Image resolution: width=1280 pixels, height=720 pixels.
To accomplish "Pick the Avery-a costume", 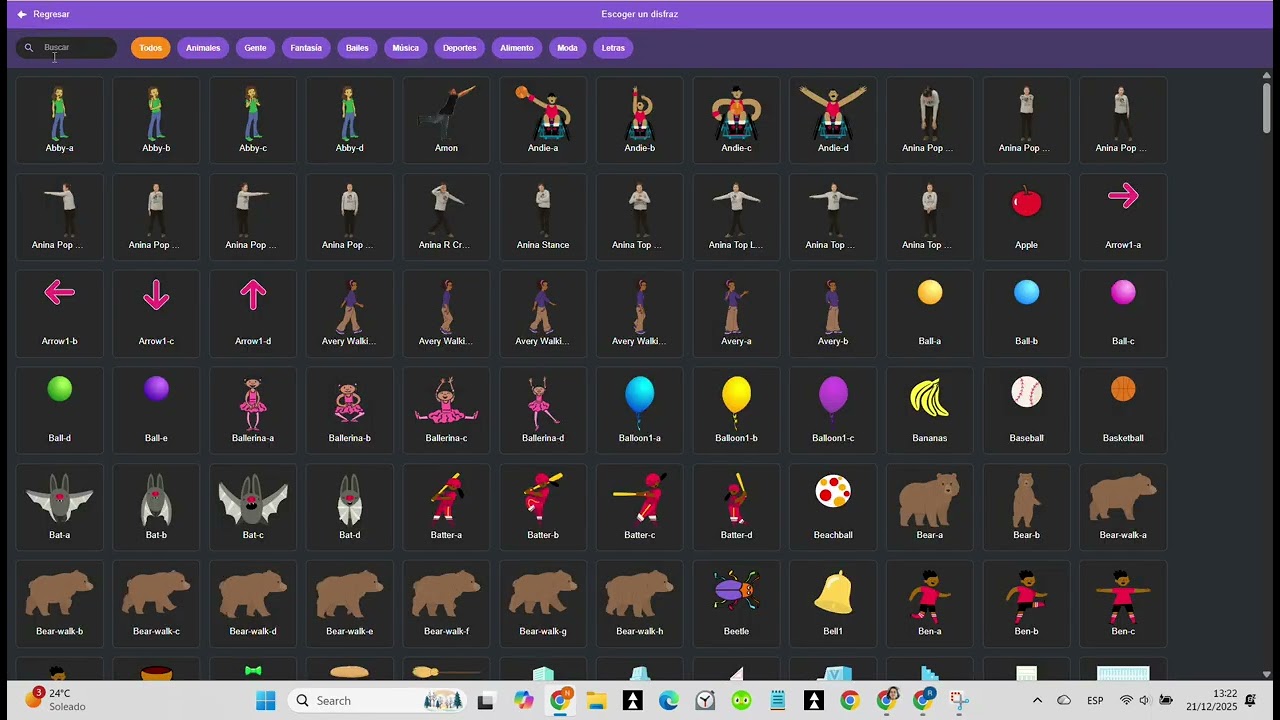I will [736, 313].
